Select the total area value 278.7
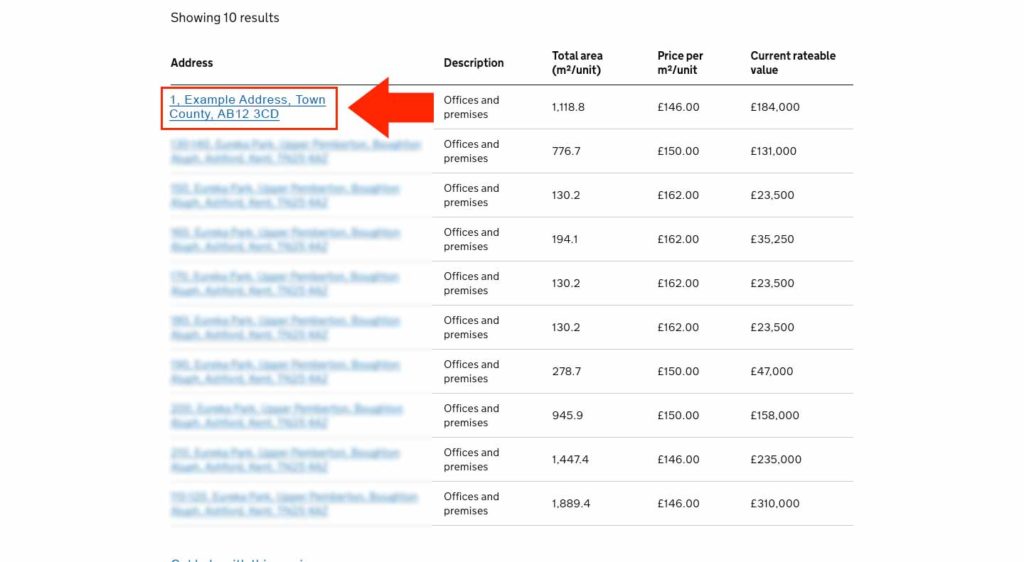The height and width of the screenshot is (562, 1024). coord(566,371)
